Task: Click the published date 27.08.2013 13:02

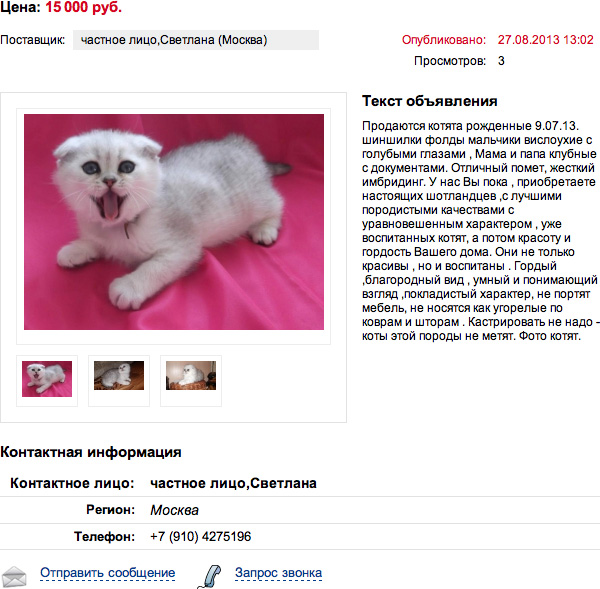Action: tap(545, 40)
